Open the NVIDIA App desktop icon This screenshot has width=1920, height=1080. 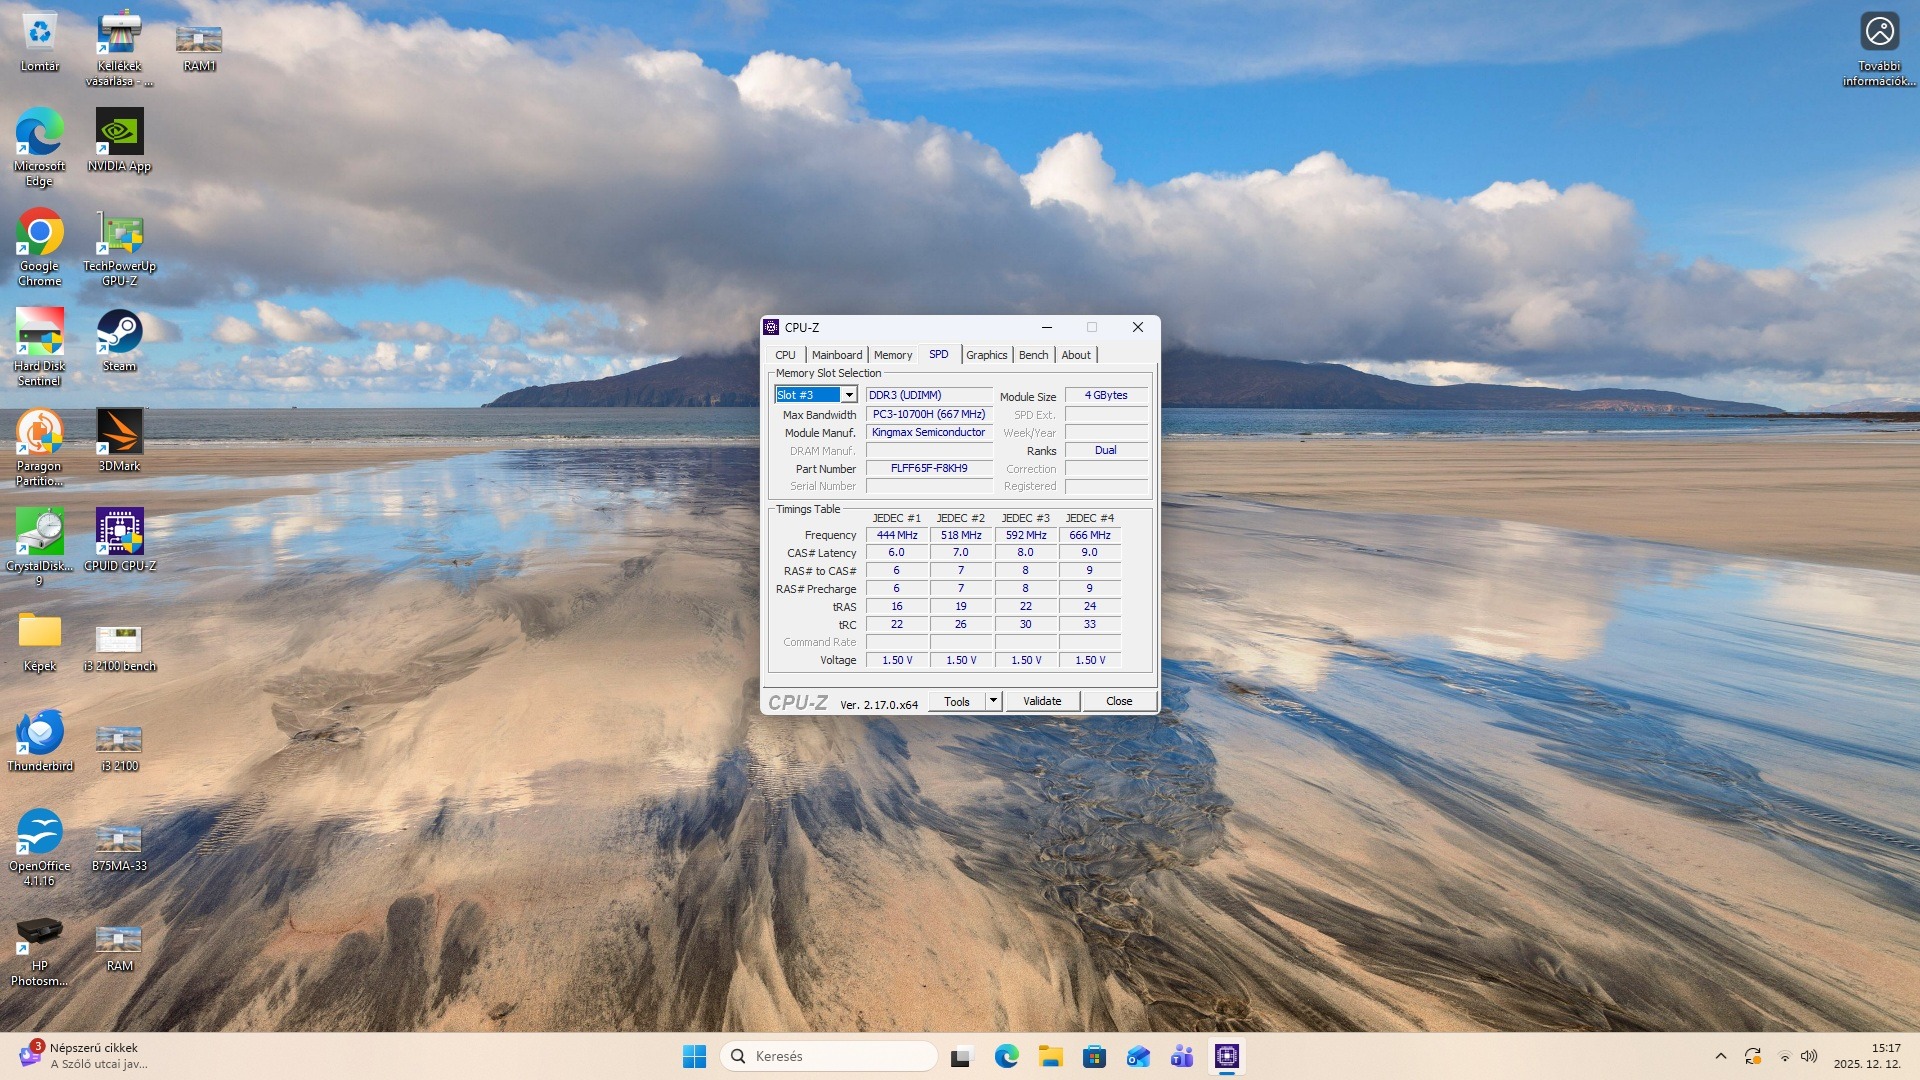tap(119, 133)
